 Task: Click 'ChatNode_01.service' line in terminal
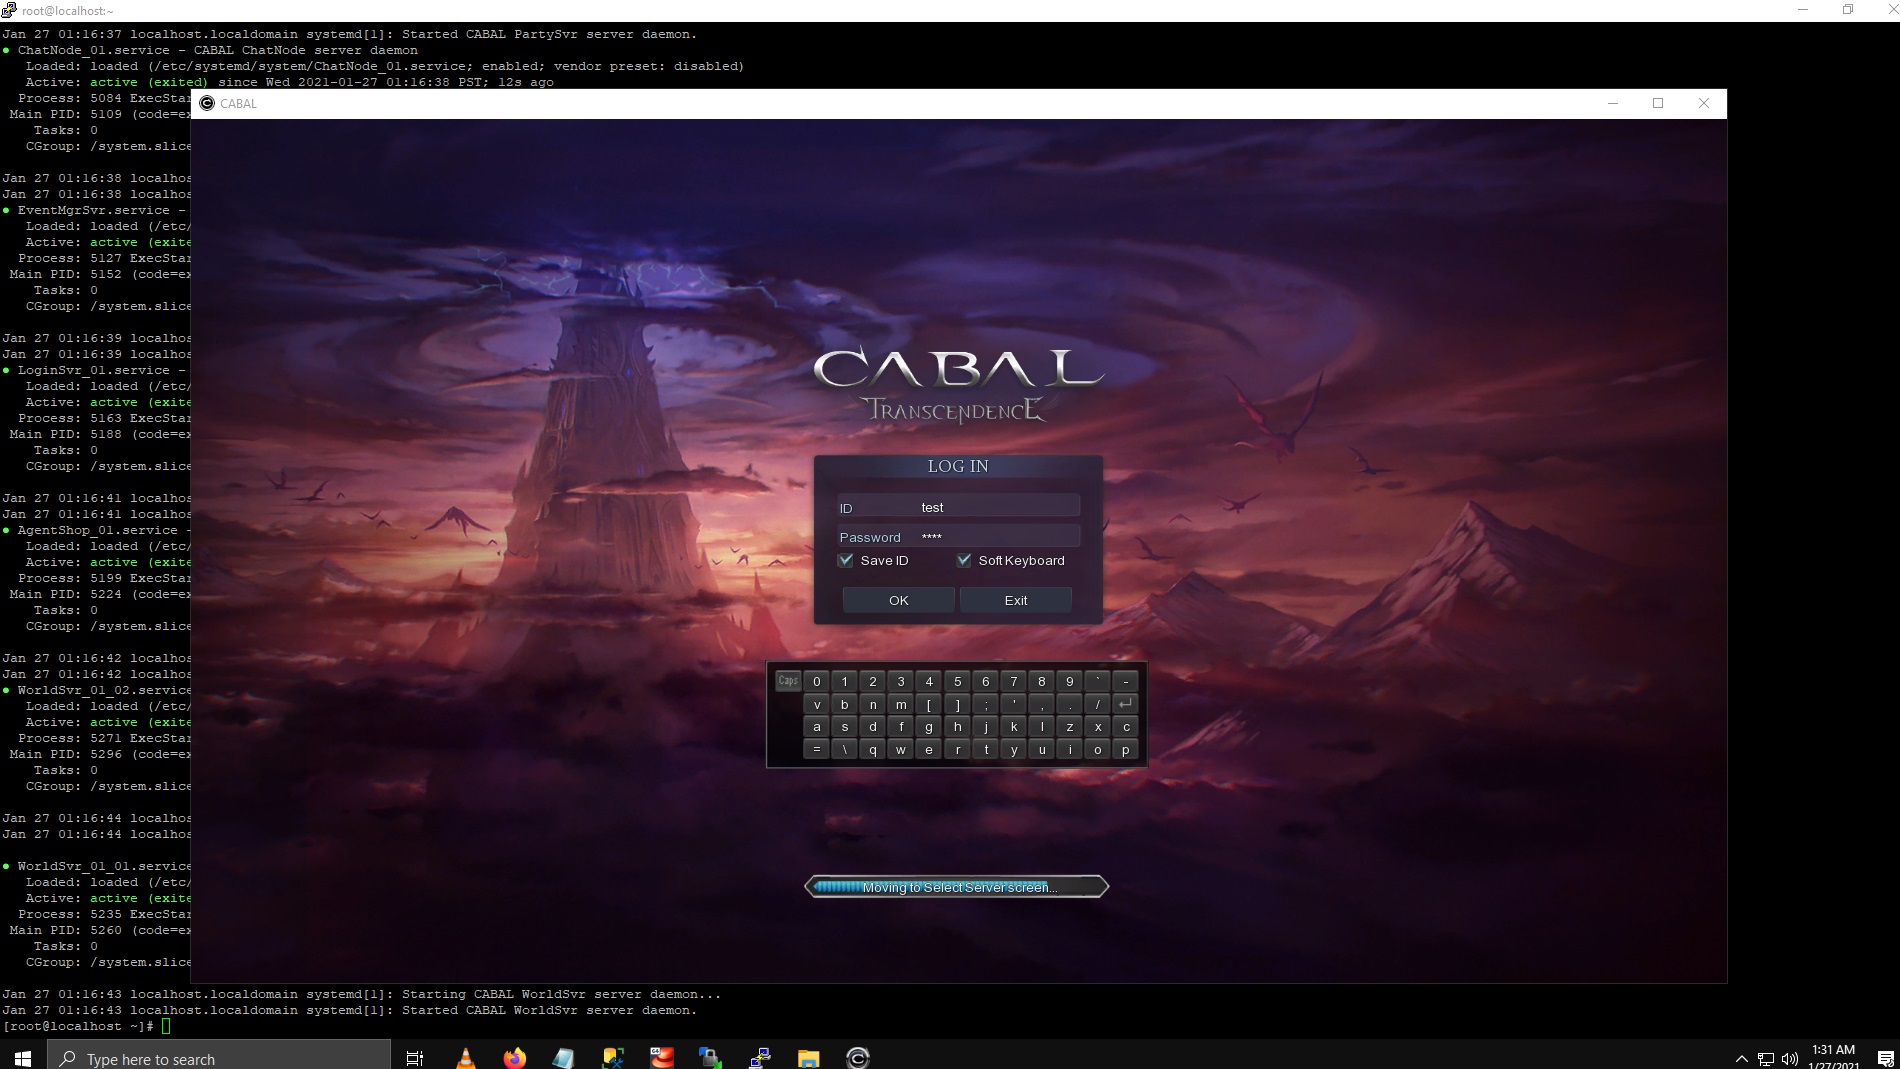coord(217,50)
